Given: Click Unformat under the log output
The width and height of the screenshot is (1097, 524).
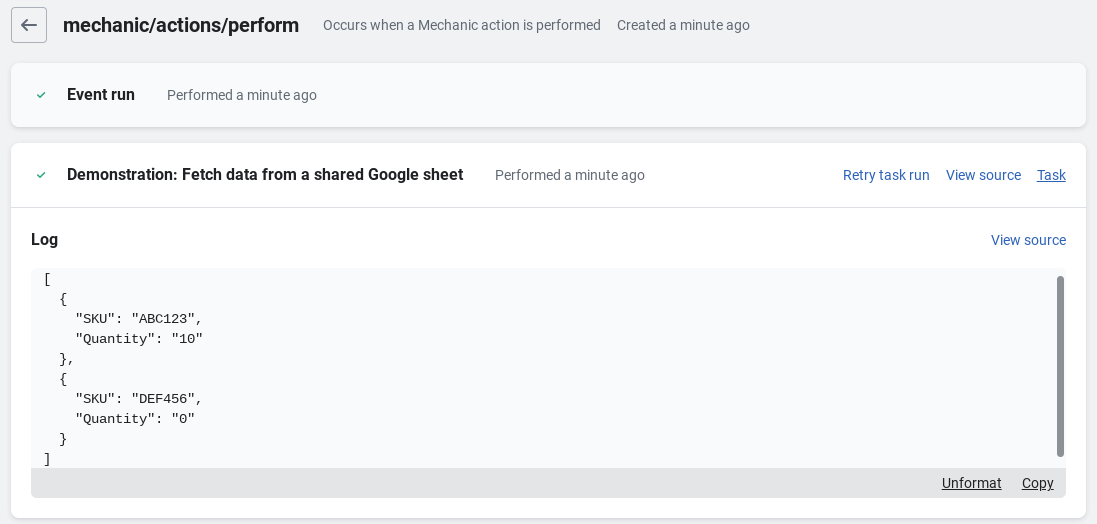Looking at the screenshot, I should (971, 483).
